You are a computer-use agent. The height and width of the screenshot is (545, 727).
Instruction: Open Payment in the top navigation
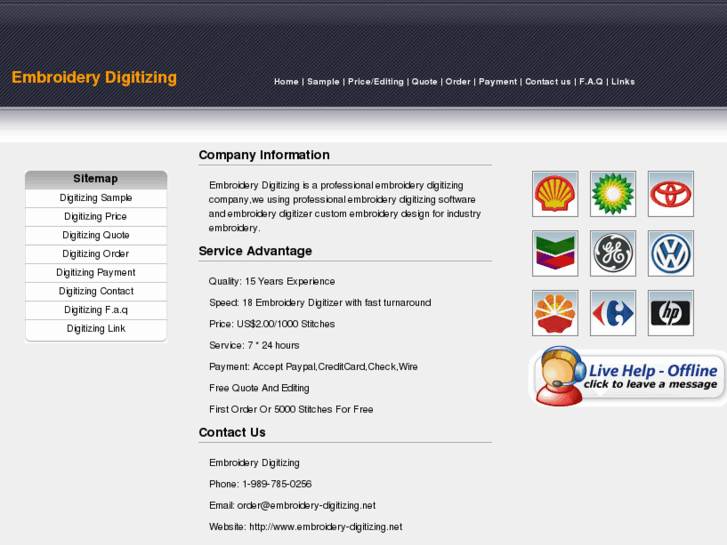click(497, 82)
